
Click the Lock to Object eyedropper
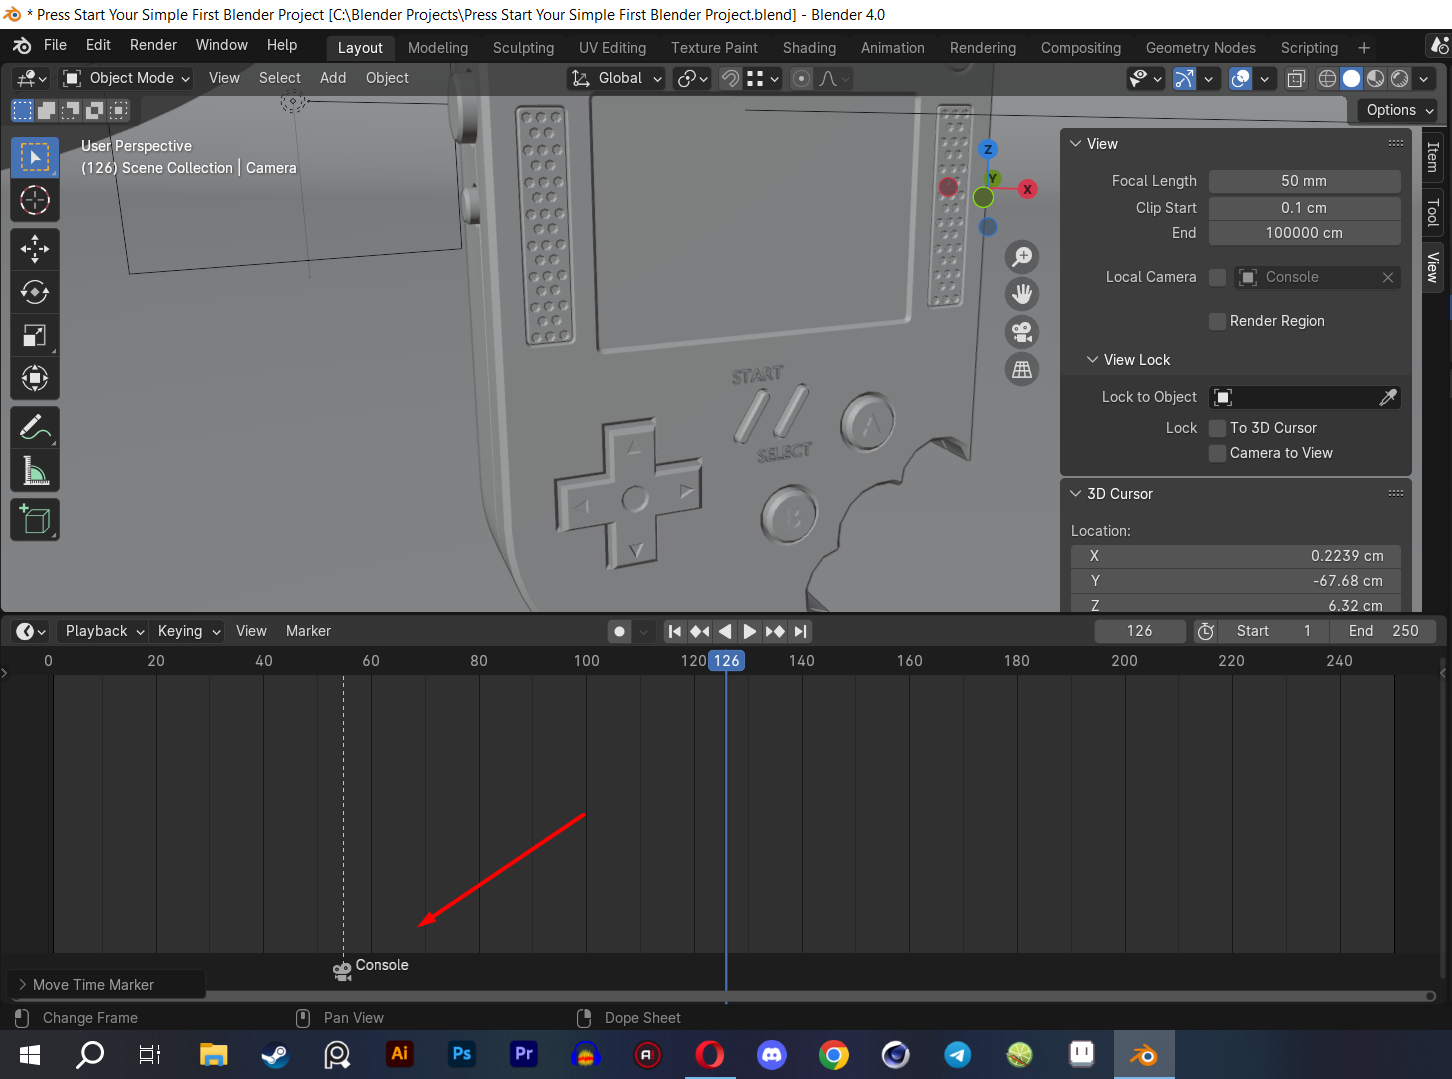pyautogui.click(x=1388, y=397)
